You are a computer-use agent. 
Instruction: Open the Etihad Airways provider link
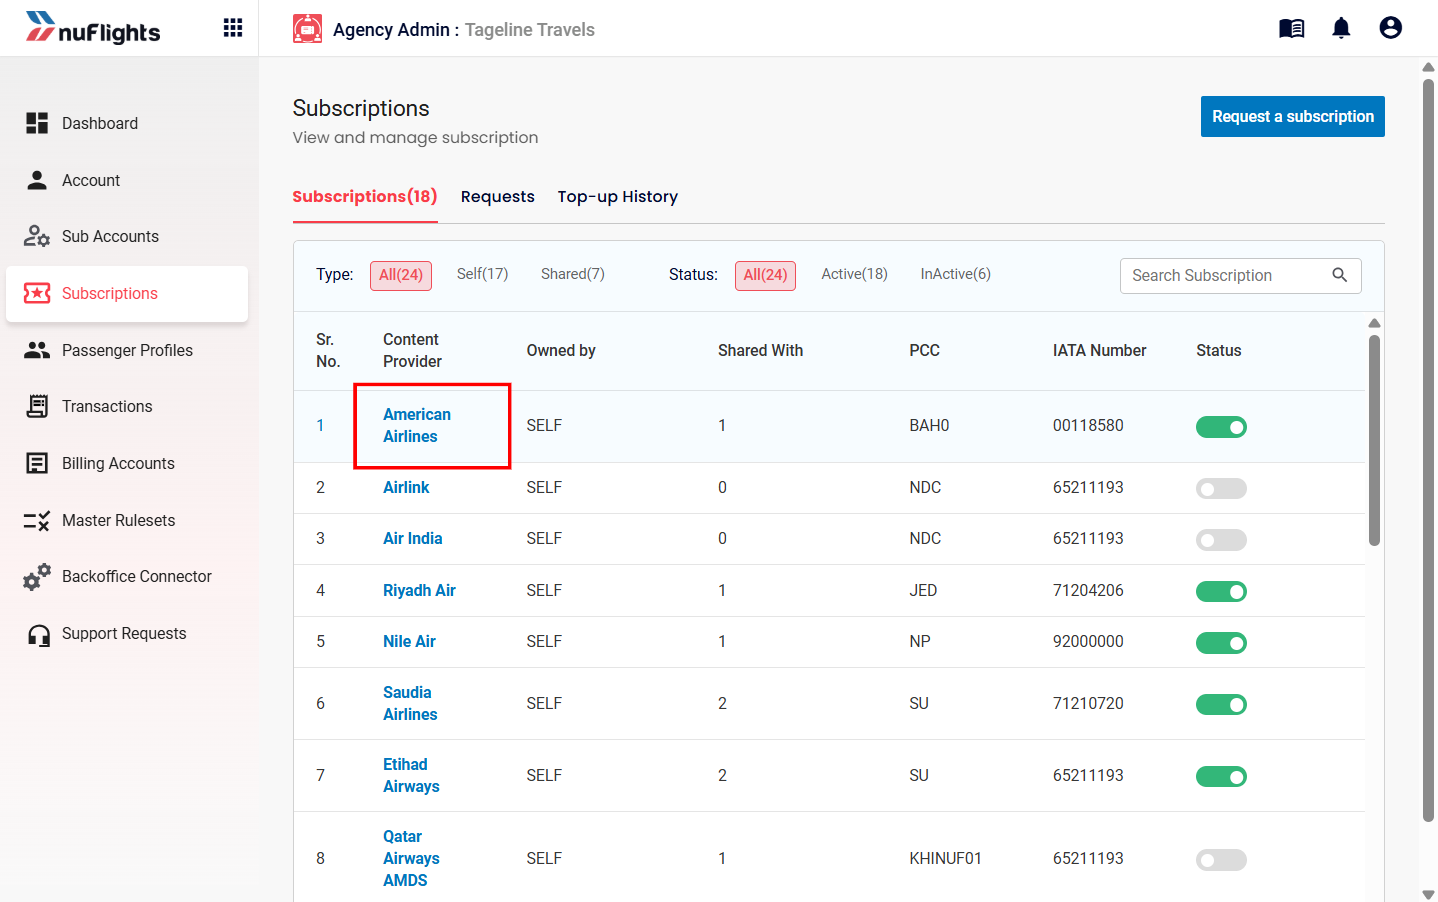411,775
